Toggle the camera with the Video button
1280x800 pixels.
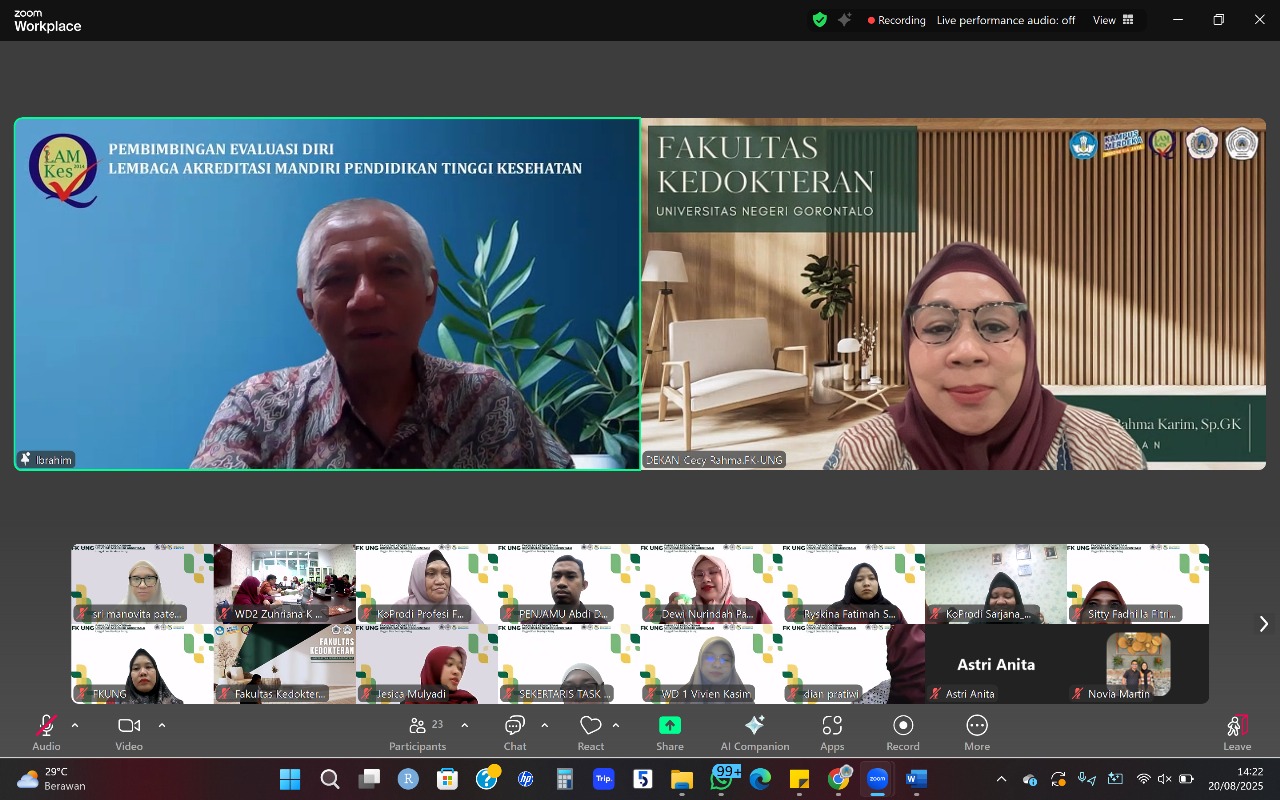(129, 733)
